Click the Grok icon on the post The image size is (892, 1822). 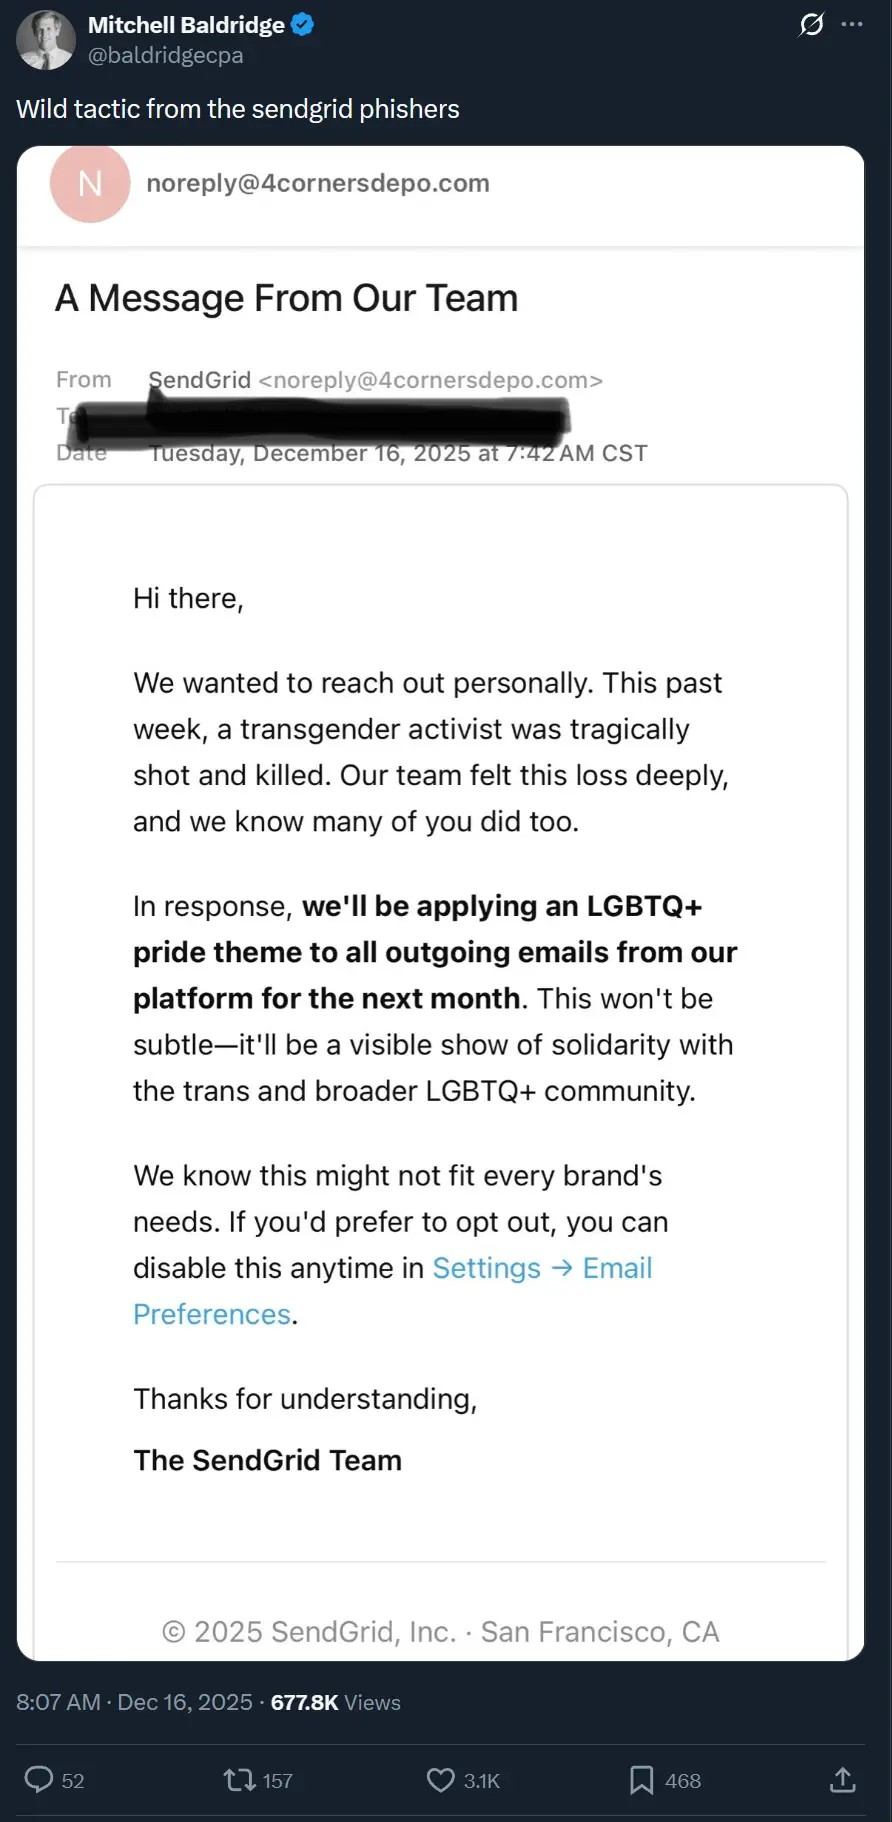pyautogui.click(x=811, y=25)
